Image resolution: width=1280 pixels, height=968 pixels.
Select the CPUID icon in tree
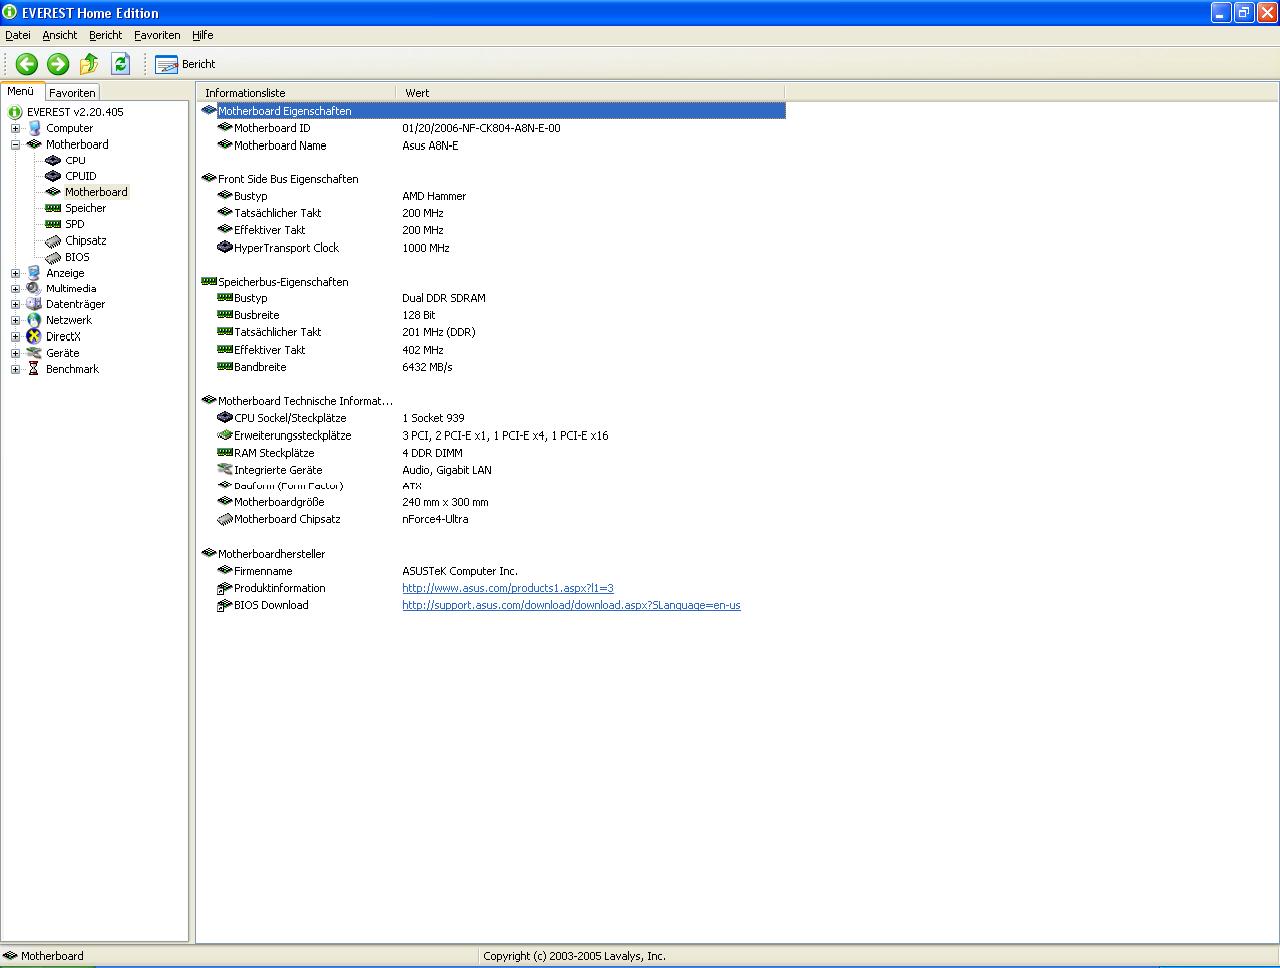tap(53, 176)
